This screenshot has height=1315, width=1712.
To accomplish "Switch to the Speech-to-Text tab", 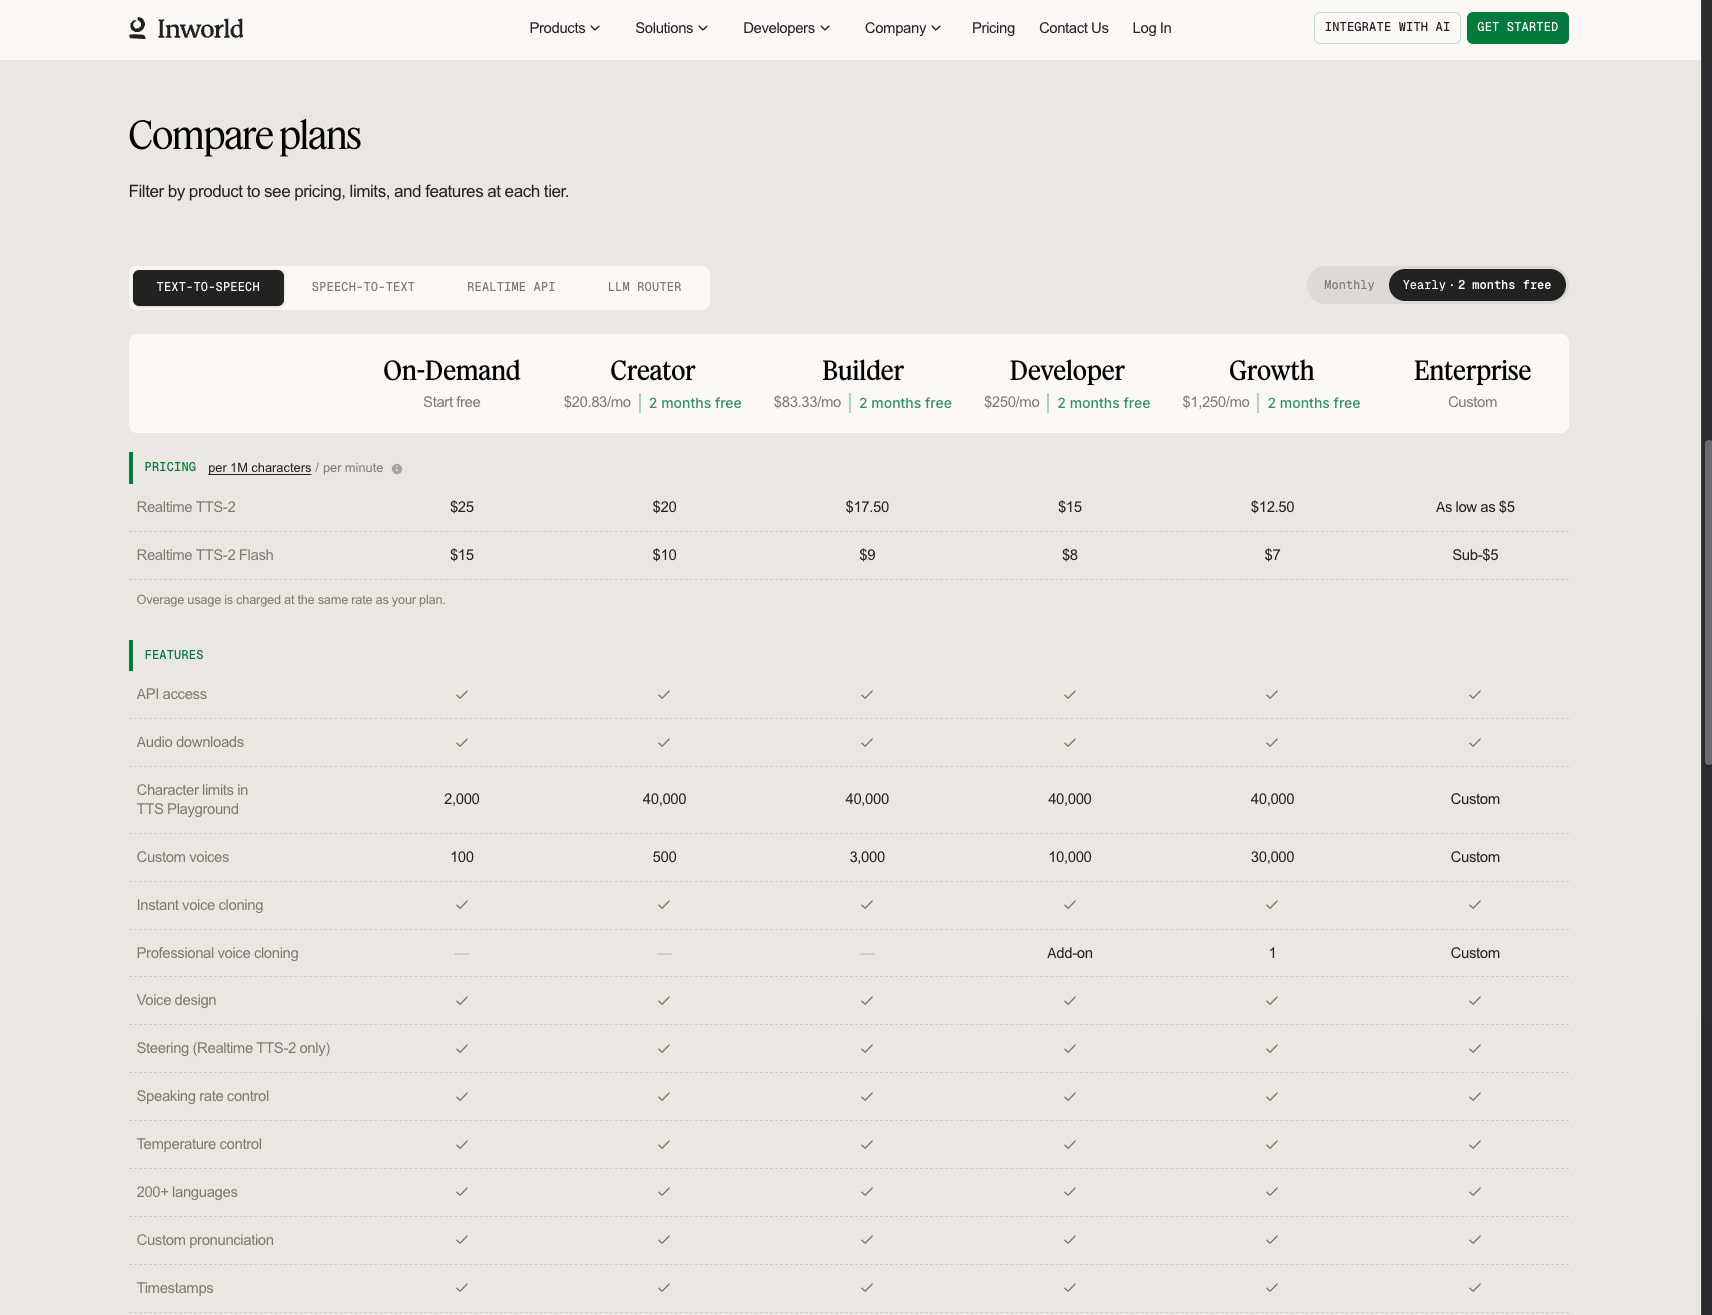I will (x=363, y=288).
